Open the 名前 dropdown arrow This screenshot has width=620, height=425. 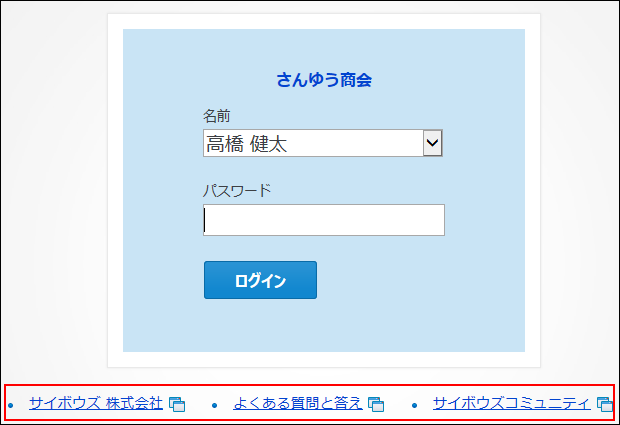(x=433, y=143)
